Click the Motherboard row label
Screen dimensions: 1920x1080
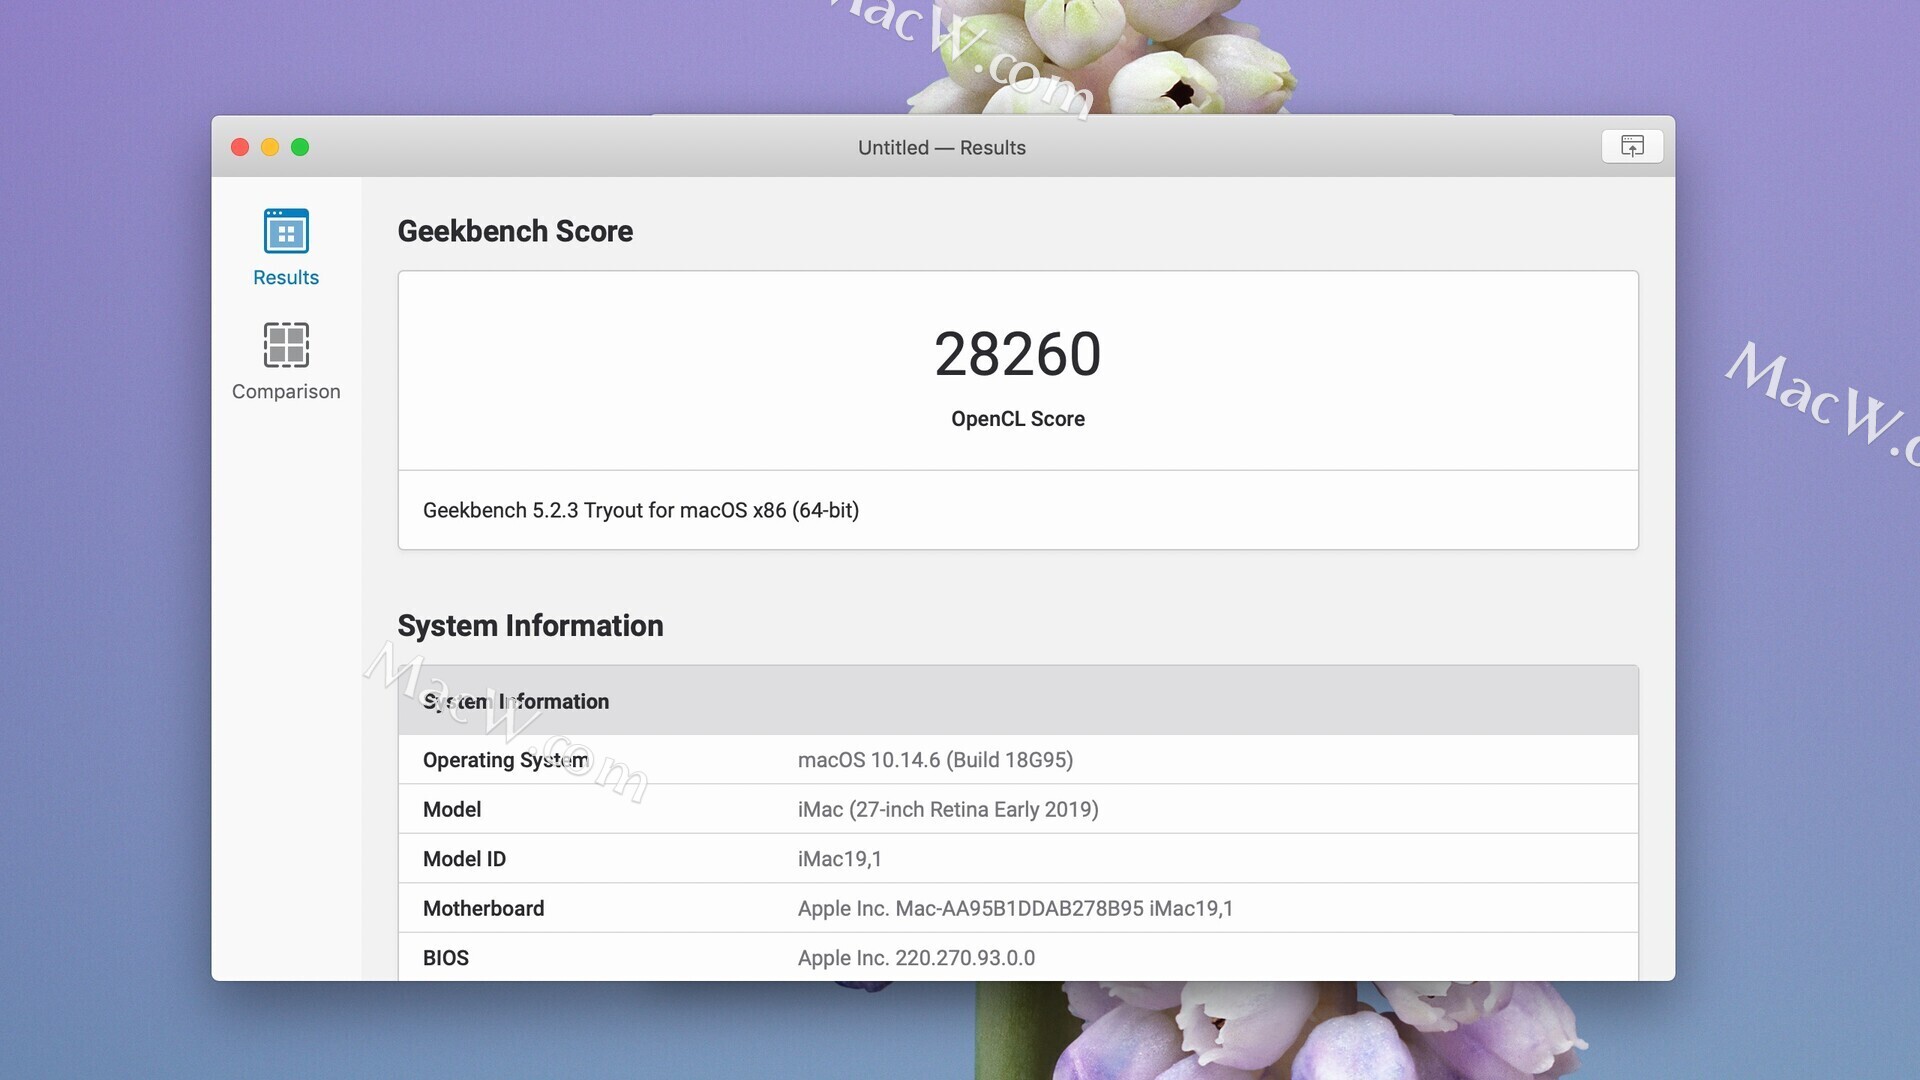pyautogui.click(x=483, y=909)
